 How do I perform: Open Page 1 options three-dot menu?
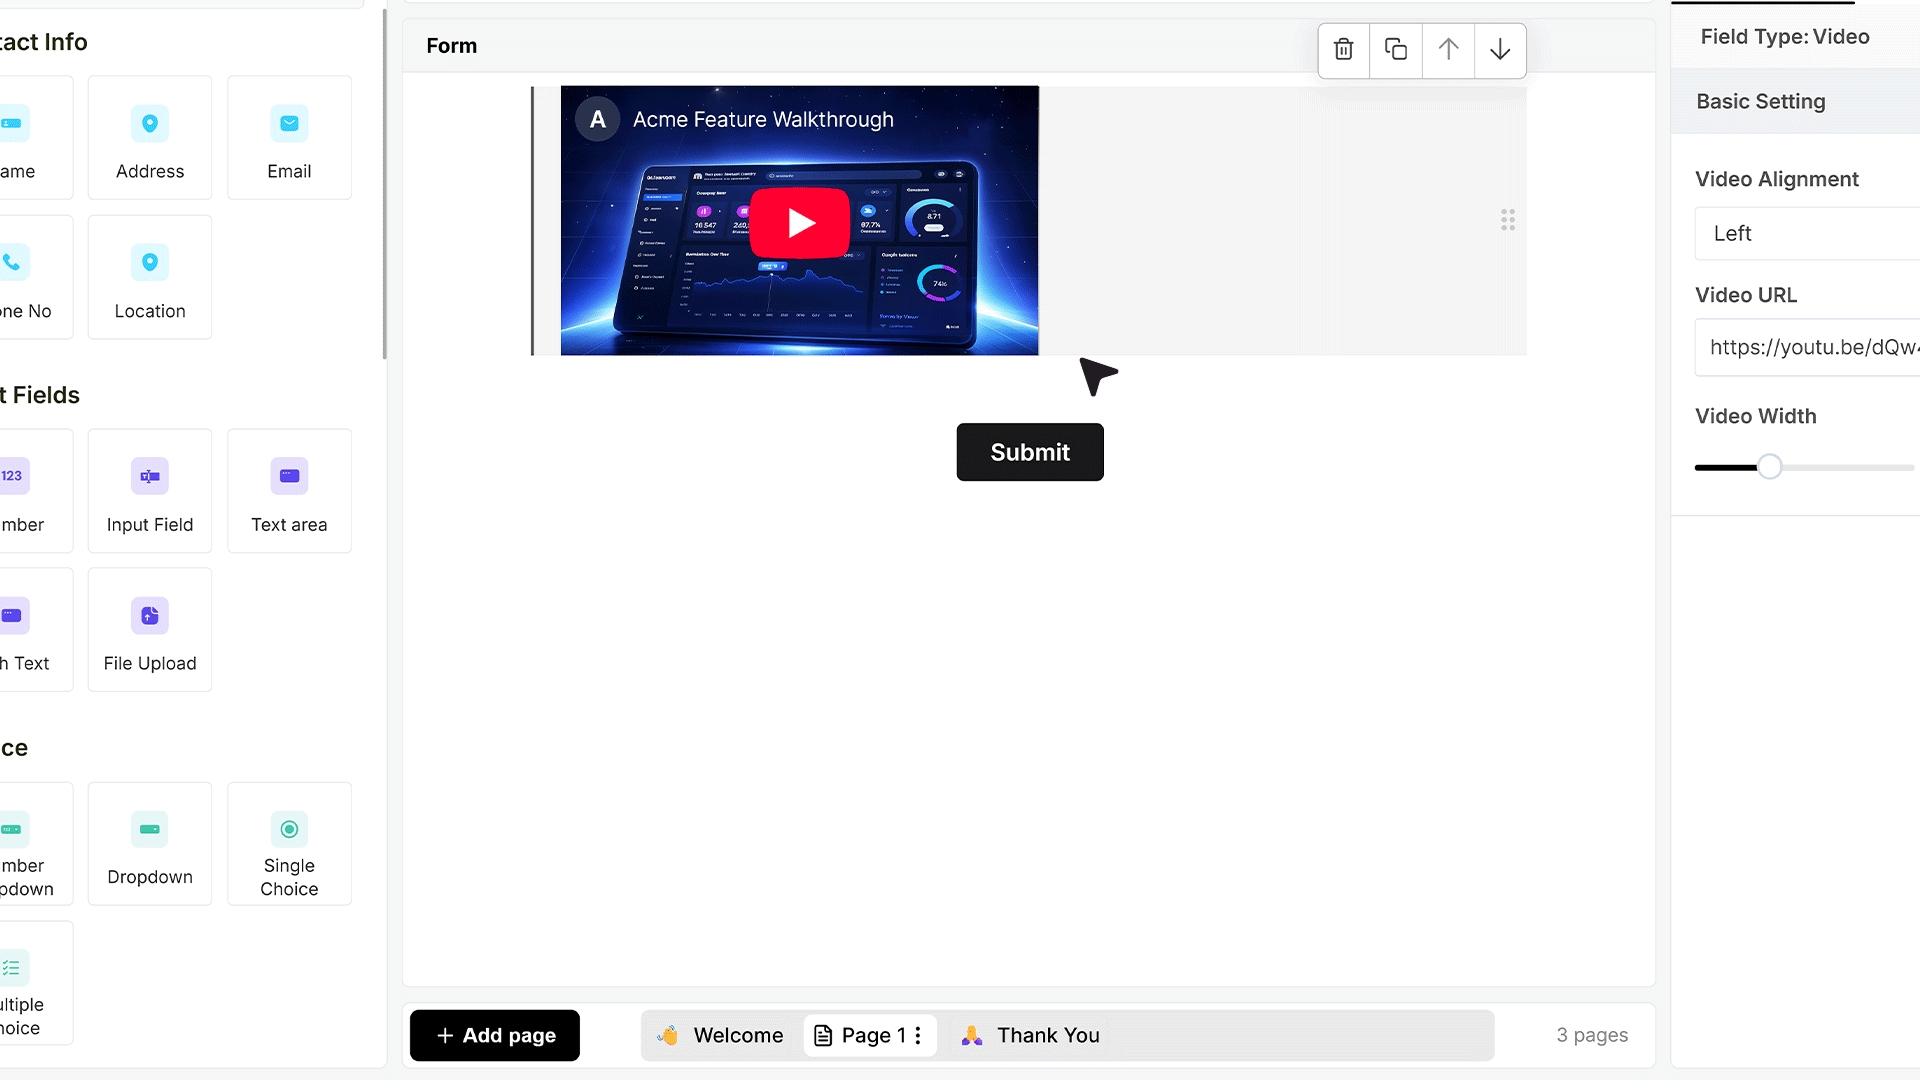click(918, 1035)
